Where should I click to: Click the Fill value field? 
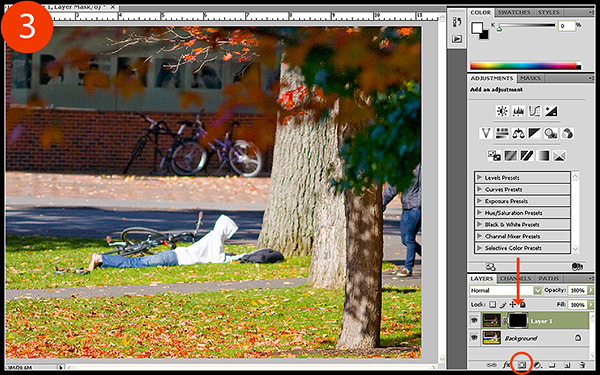coord(577,305)
